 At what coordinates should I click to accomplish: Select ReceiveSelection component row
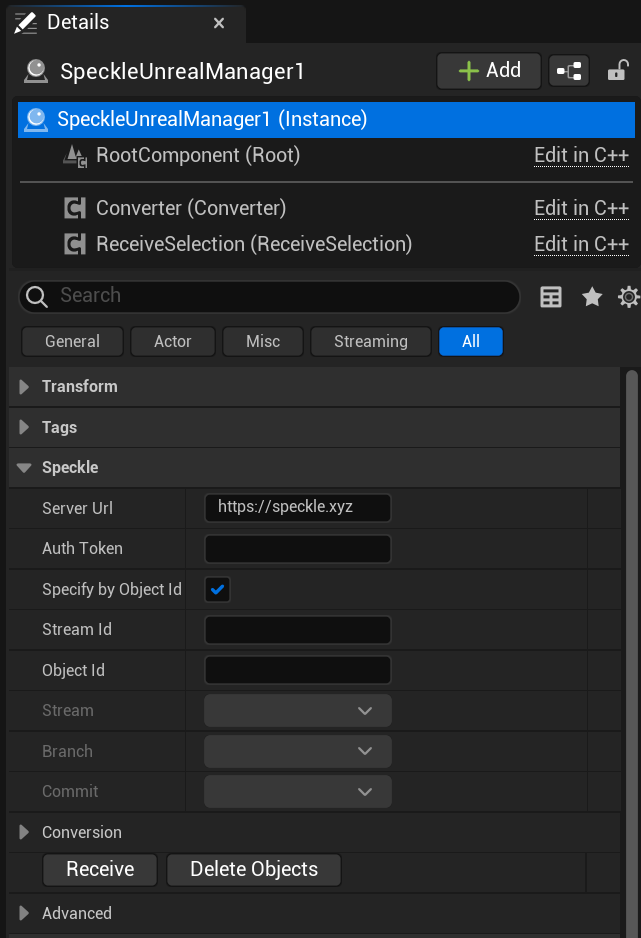tap(254, 244)
